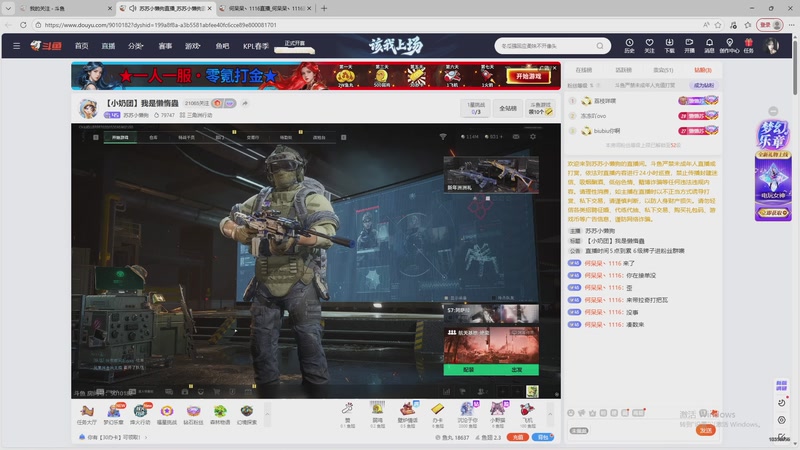Expand the activity icons list chevron

click(x=266, y=414)
